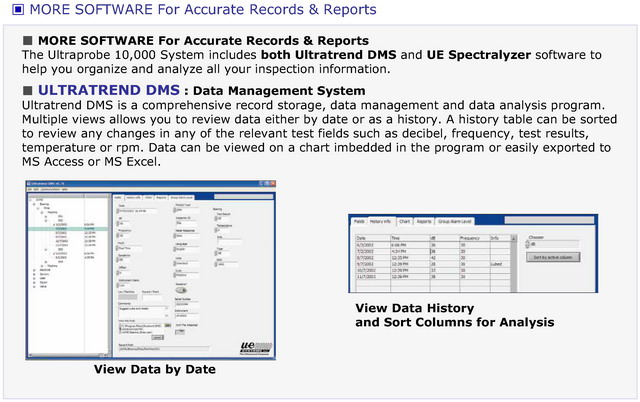The width and height of the screenshot is (640, 402).
Task: Select the Fields tab in the history screenshot
Action: [x=359, y=221]
